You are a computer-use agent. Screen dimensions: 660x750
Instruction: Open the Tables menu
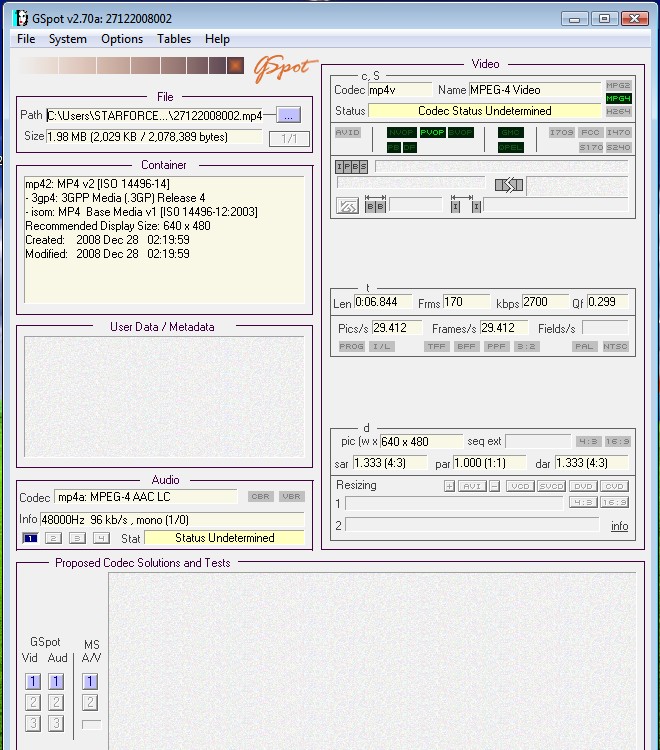coord(174,39)
